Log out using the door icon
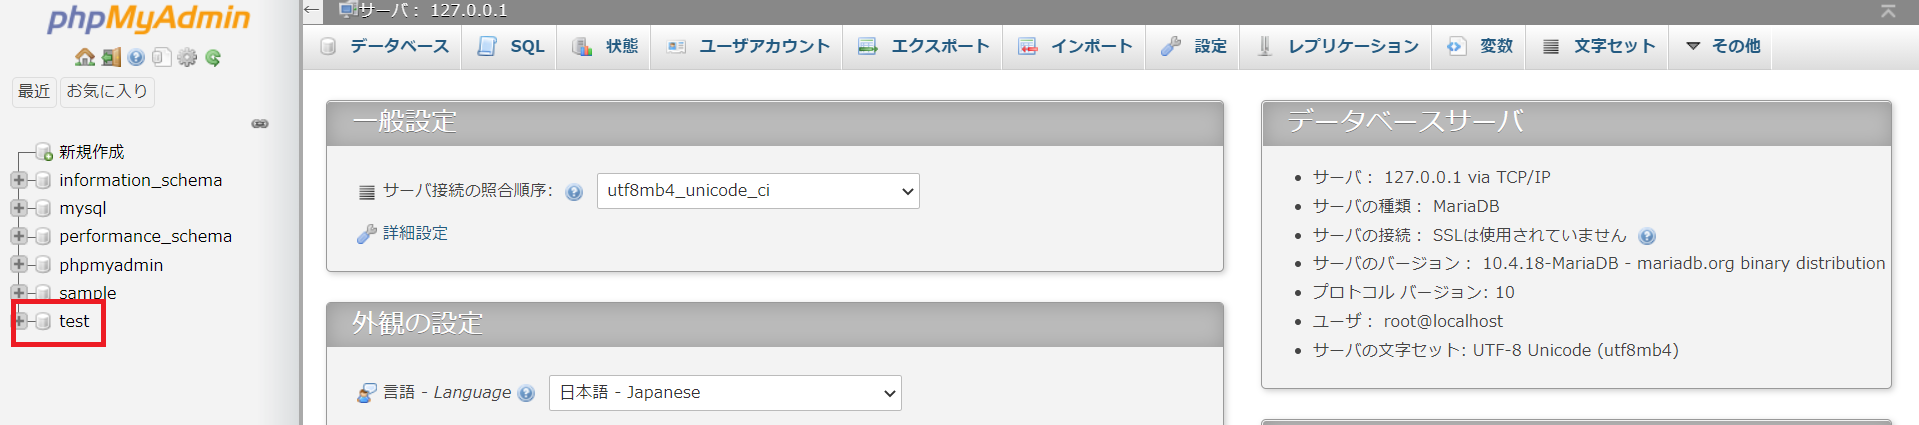 tap(111, 57)
